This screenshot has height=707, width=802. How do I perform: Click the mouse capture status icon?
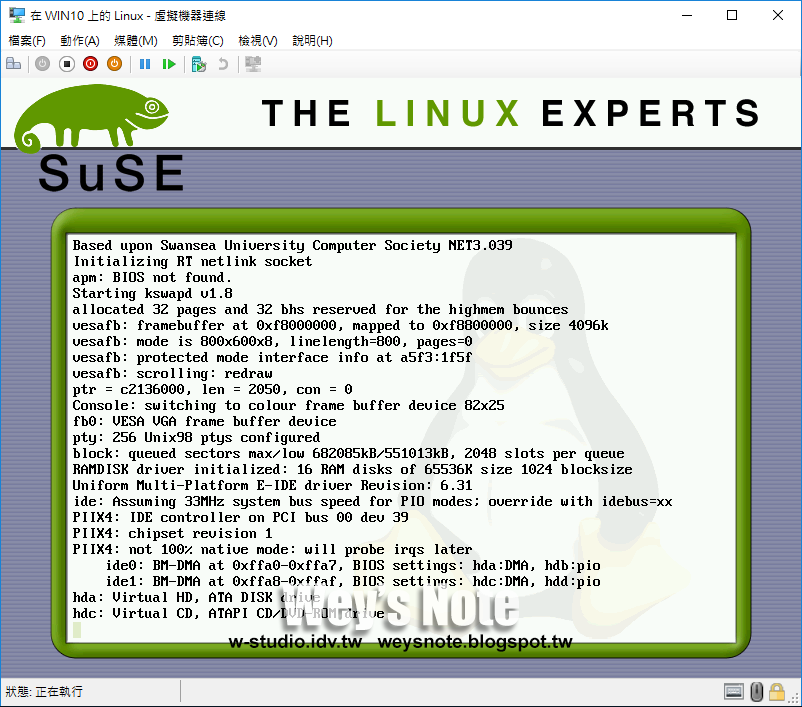757,691
